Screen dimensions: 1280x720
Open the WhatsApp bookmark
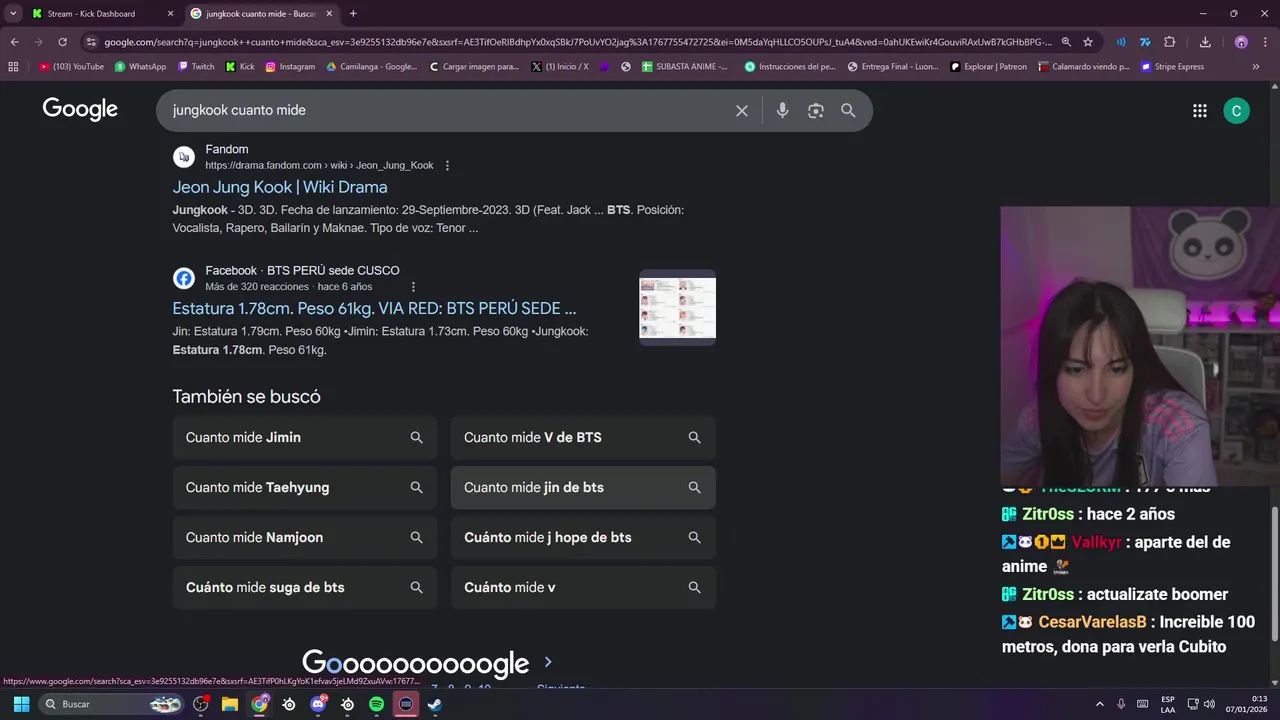[x=140, y=67]
